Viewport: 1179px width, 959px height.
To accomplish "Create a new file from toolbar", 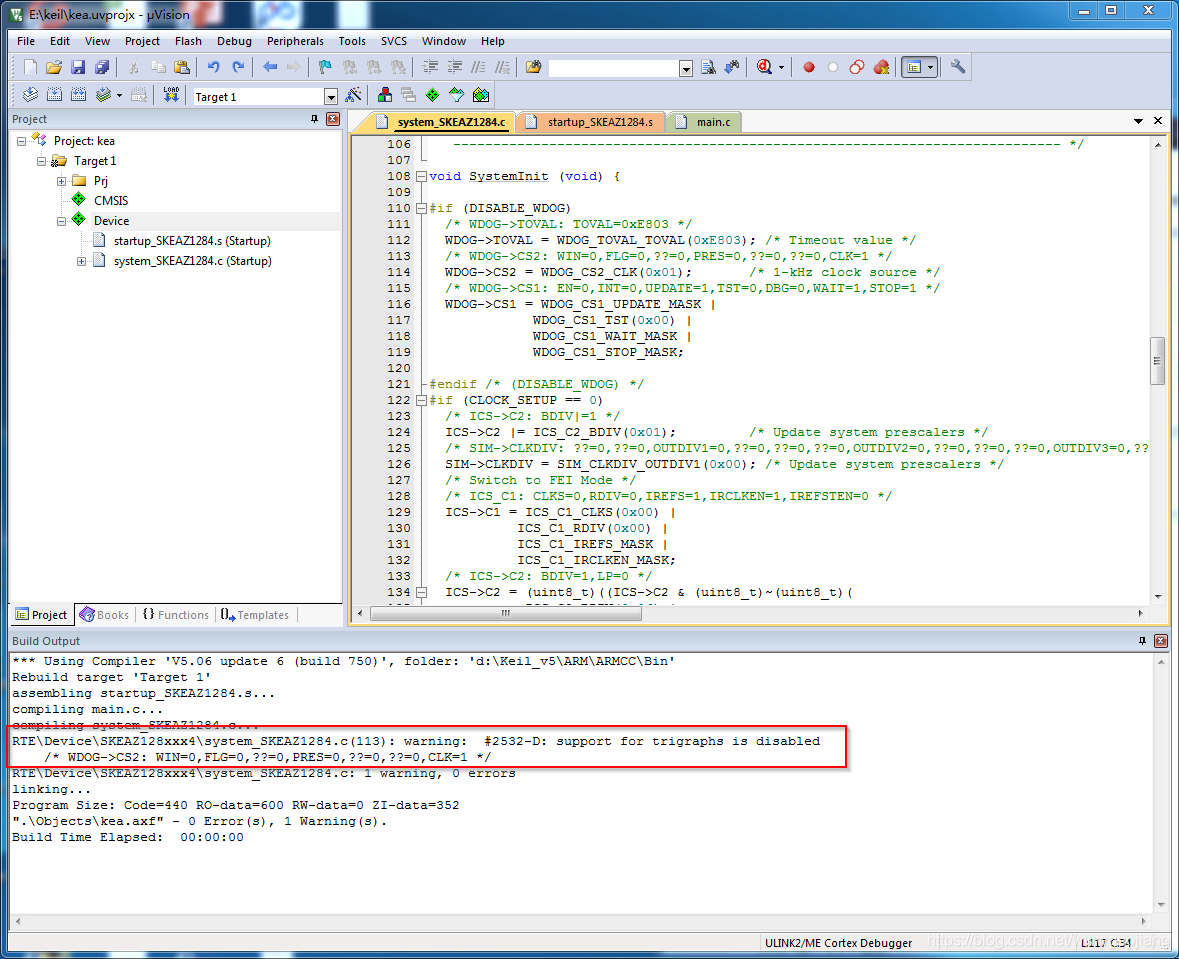I will pyautogui.click(x=30, y=67).
